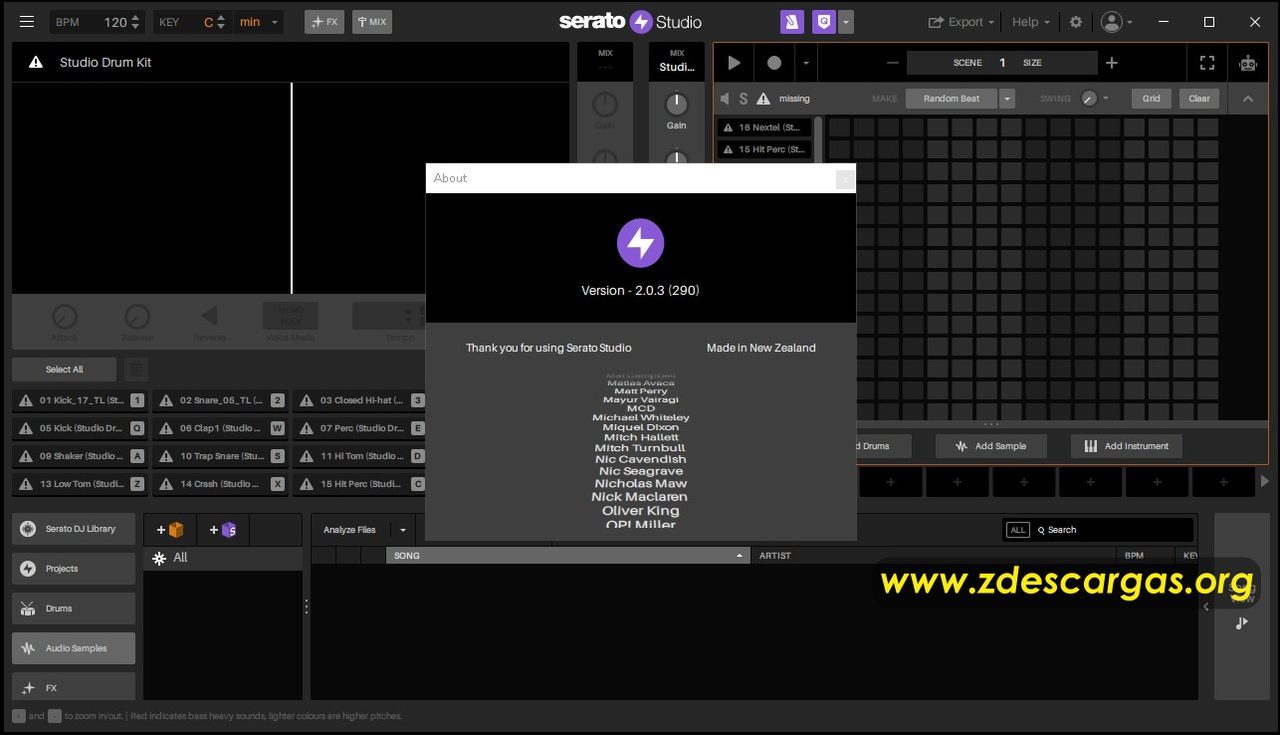Click the BPM value stepper arrows
Image resolution: width=1280 pixels, height=735 pixels.
(x=136, y=22)
